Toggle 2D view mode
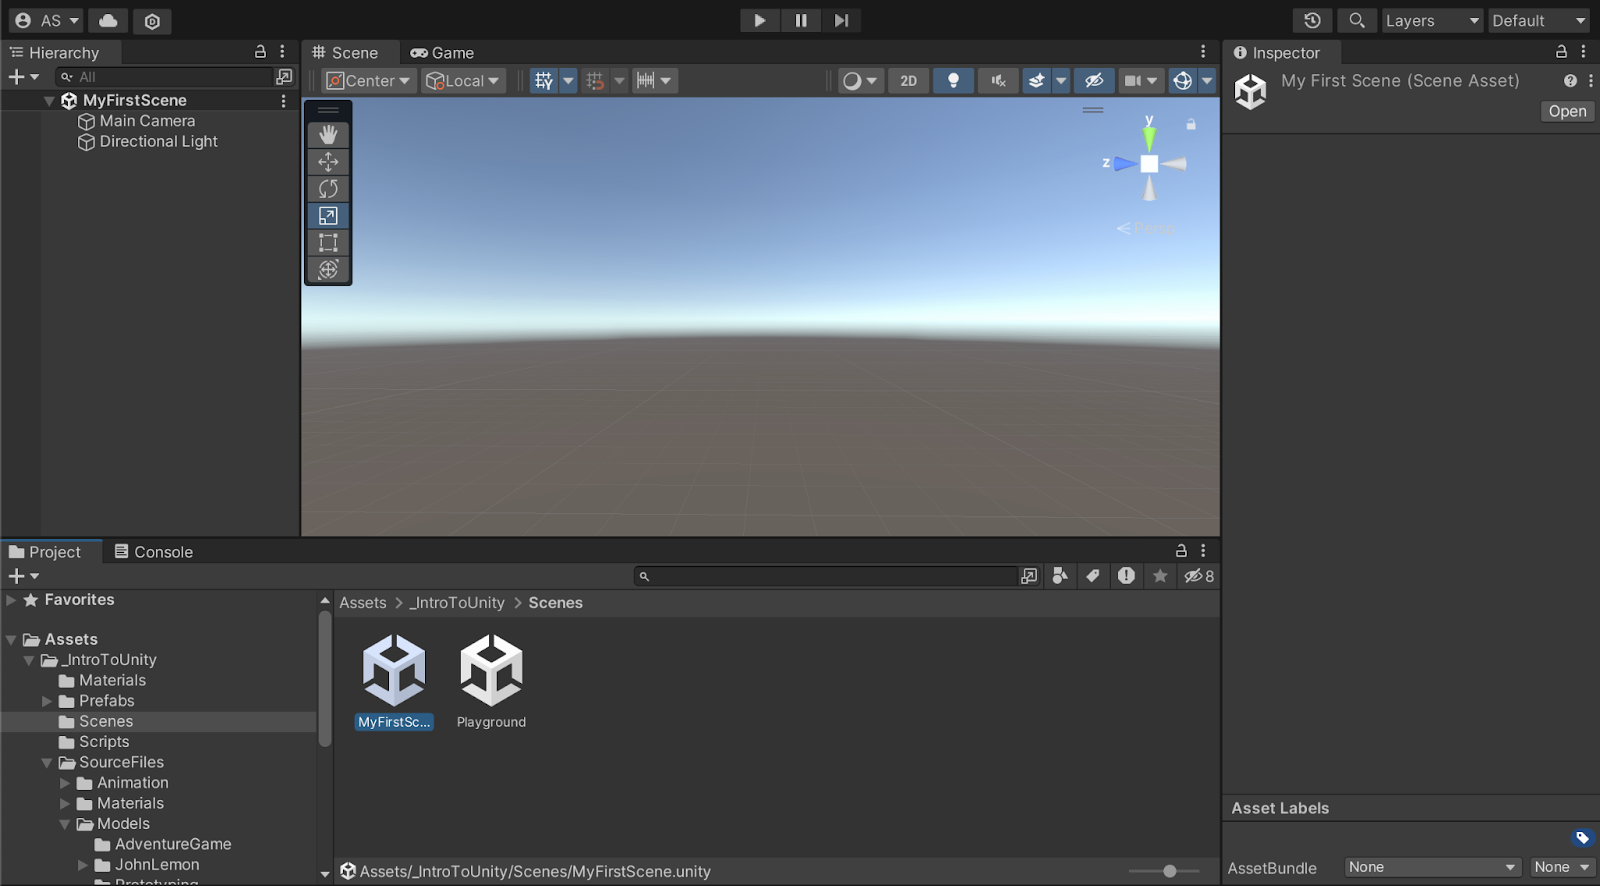This screenshot has width=1600, height=886. click(908, 81)
